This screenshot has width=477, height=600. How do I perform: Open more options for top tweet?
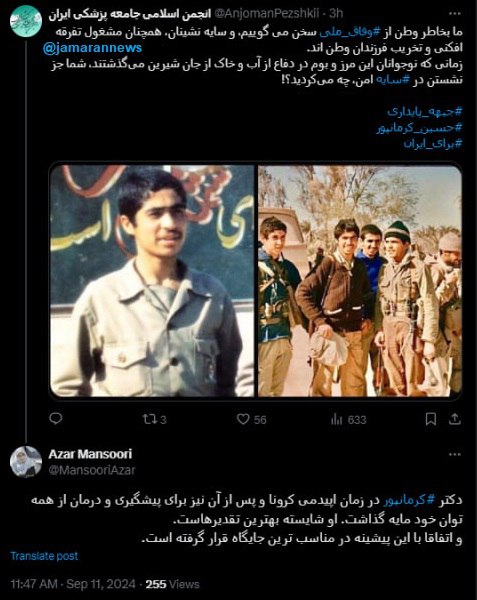click(x=454, y=14)
